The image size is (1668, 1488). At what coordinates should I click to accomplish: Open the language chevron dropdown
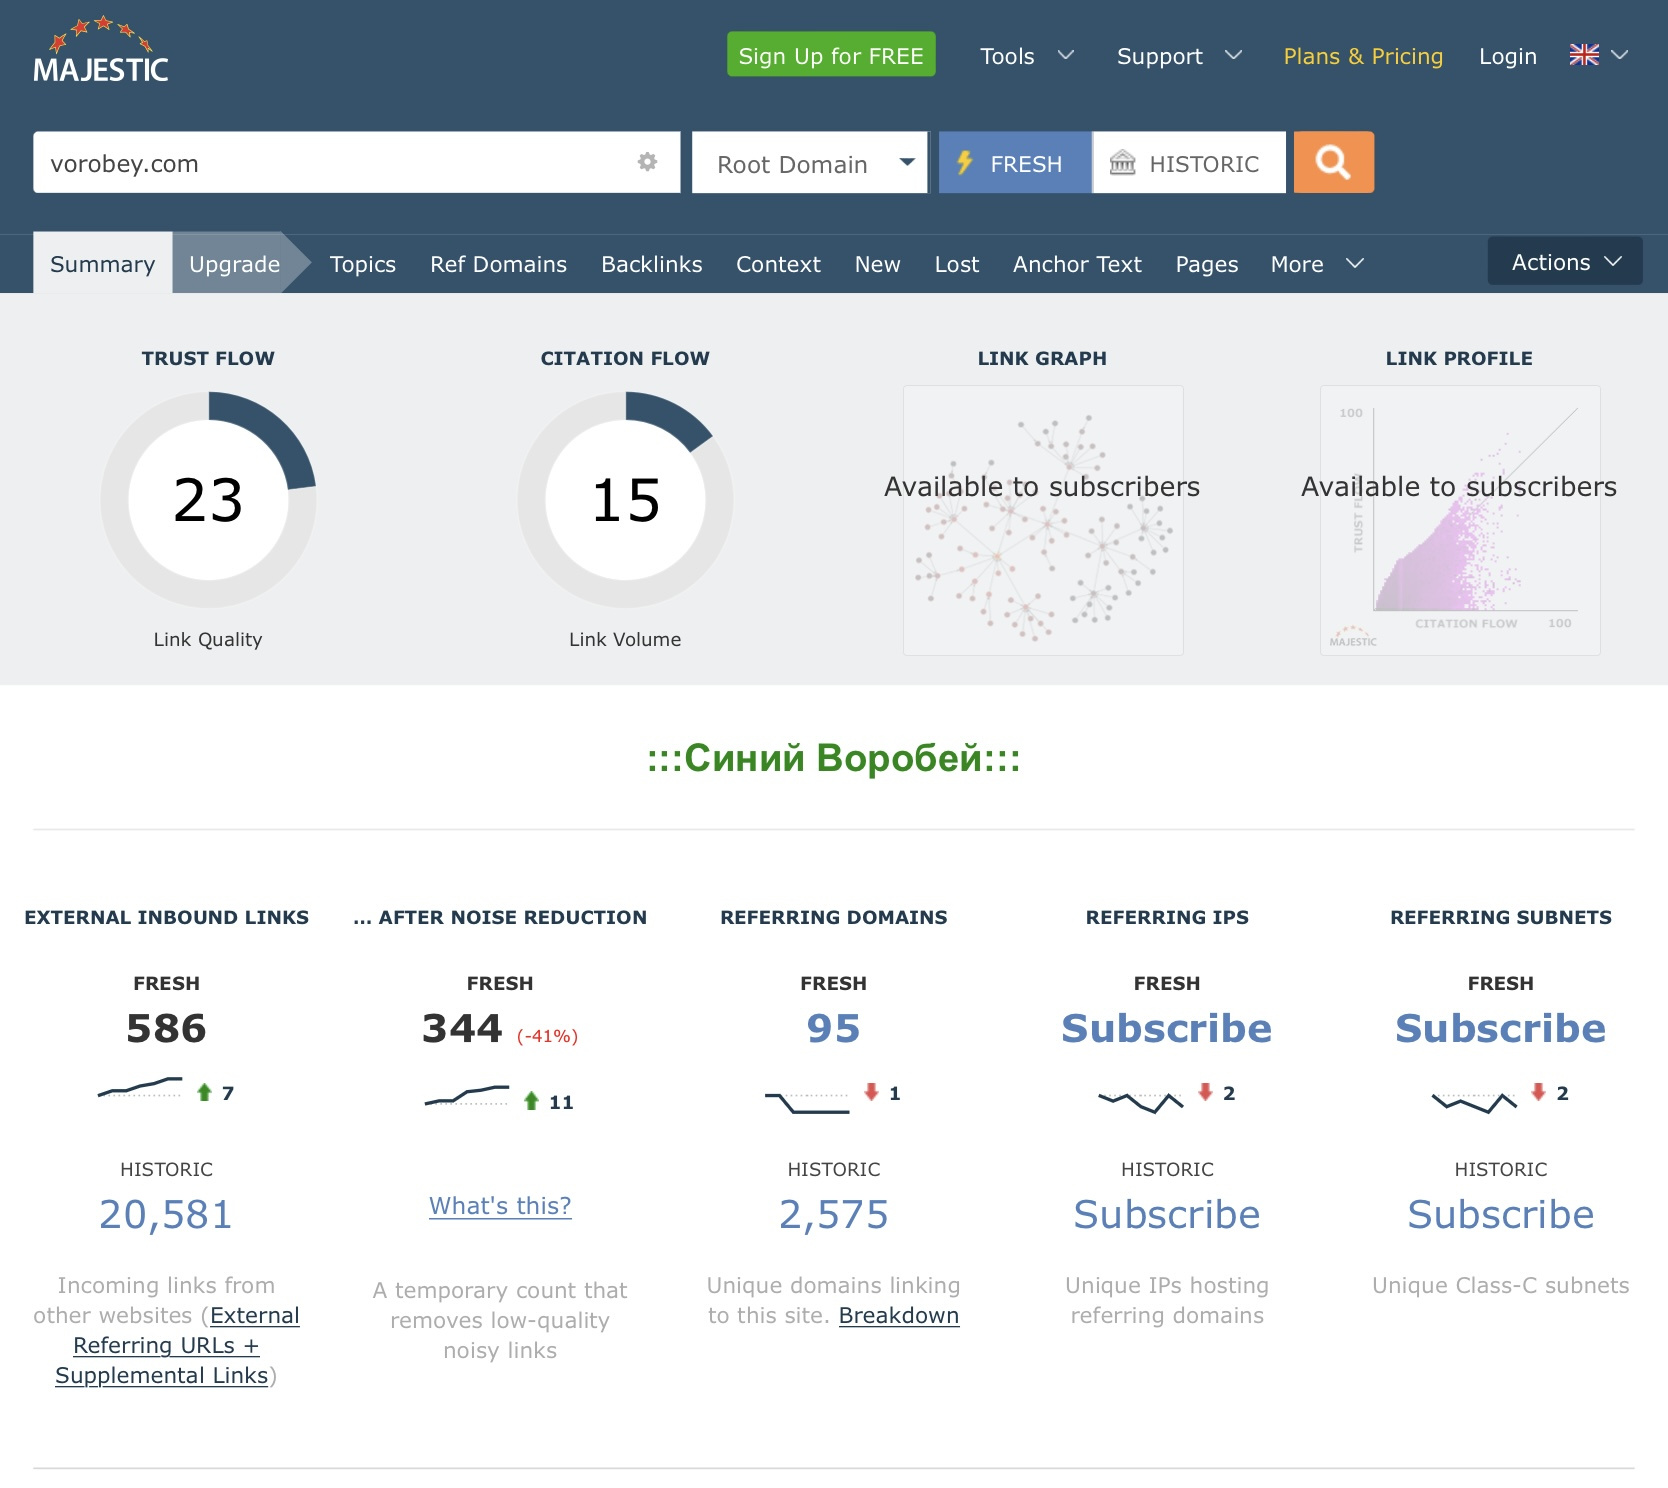click(1620, 55)
